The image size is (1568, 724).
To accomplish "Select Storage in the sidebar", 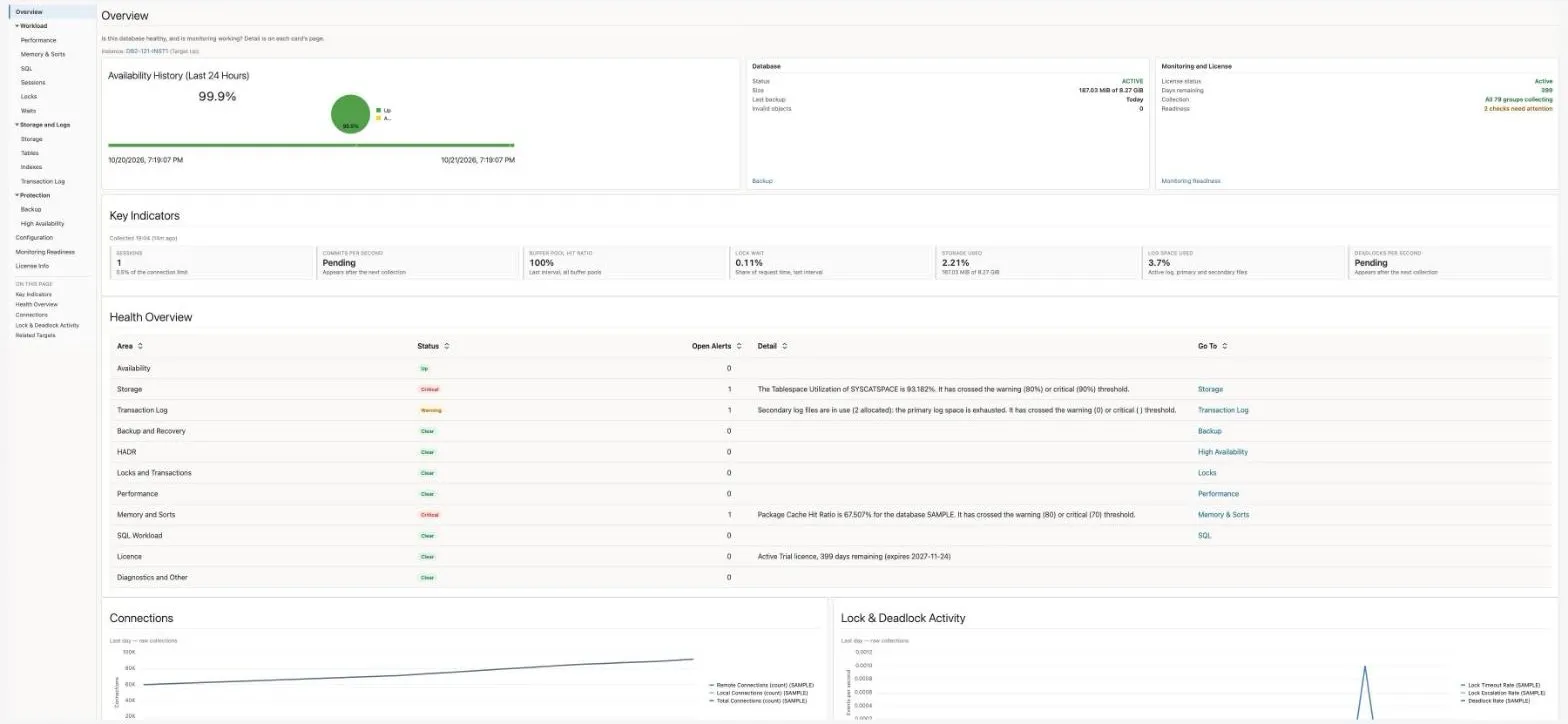I will click(x=32, y=139).
